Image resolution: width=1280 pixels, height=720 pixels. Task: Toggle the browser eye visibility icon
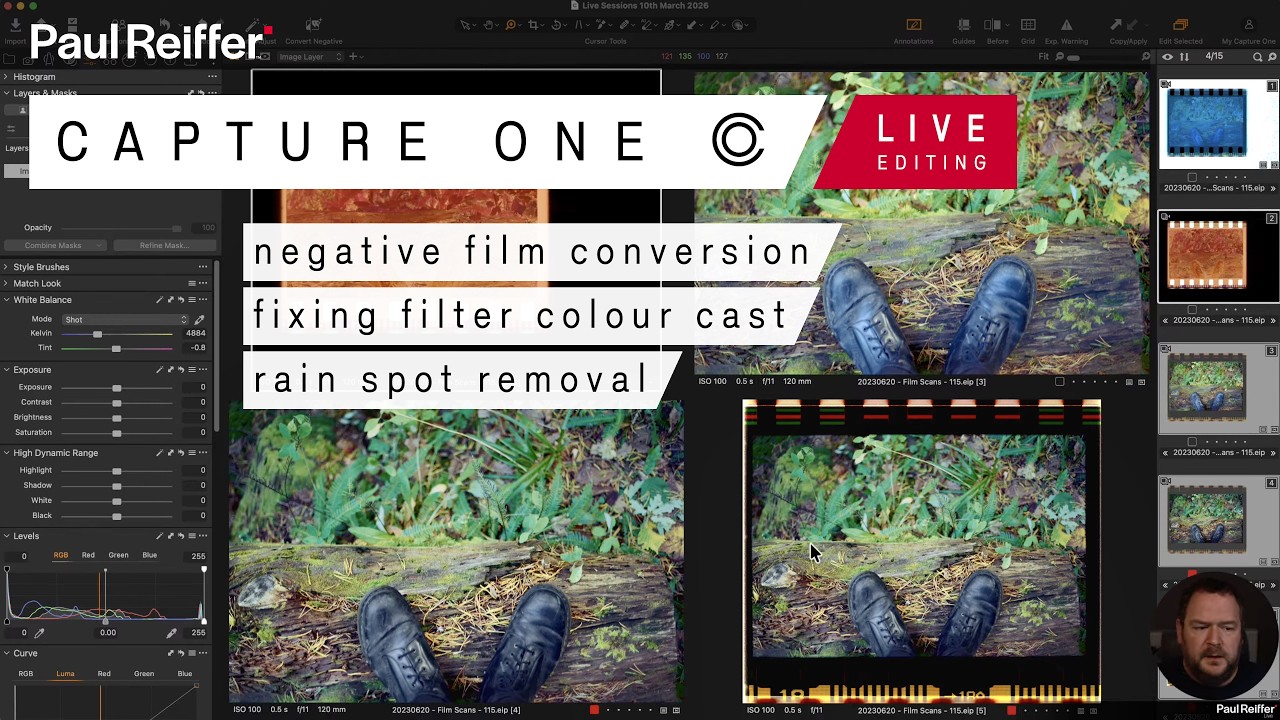click(1167, 57)
